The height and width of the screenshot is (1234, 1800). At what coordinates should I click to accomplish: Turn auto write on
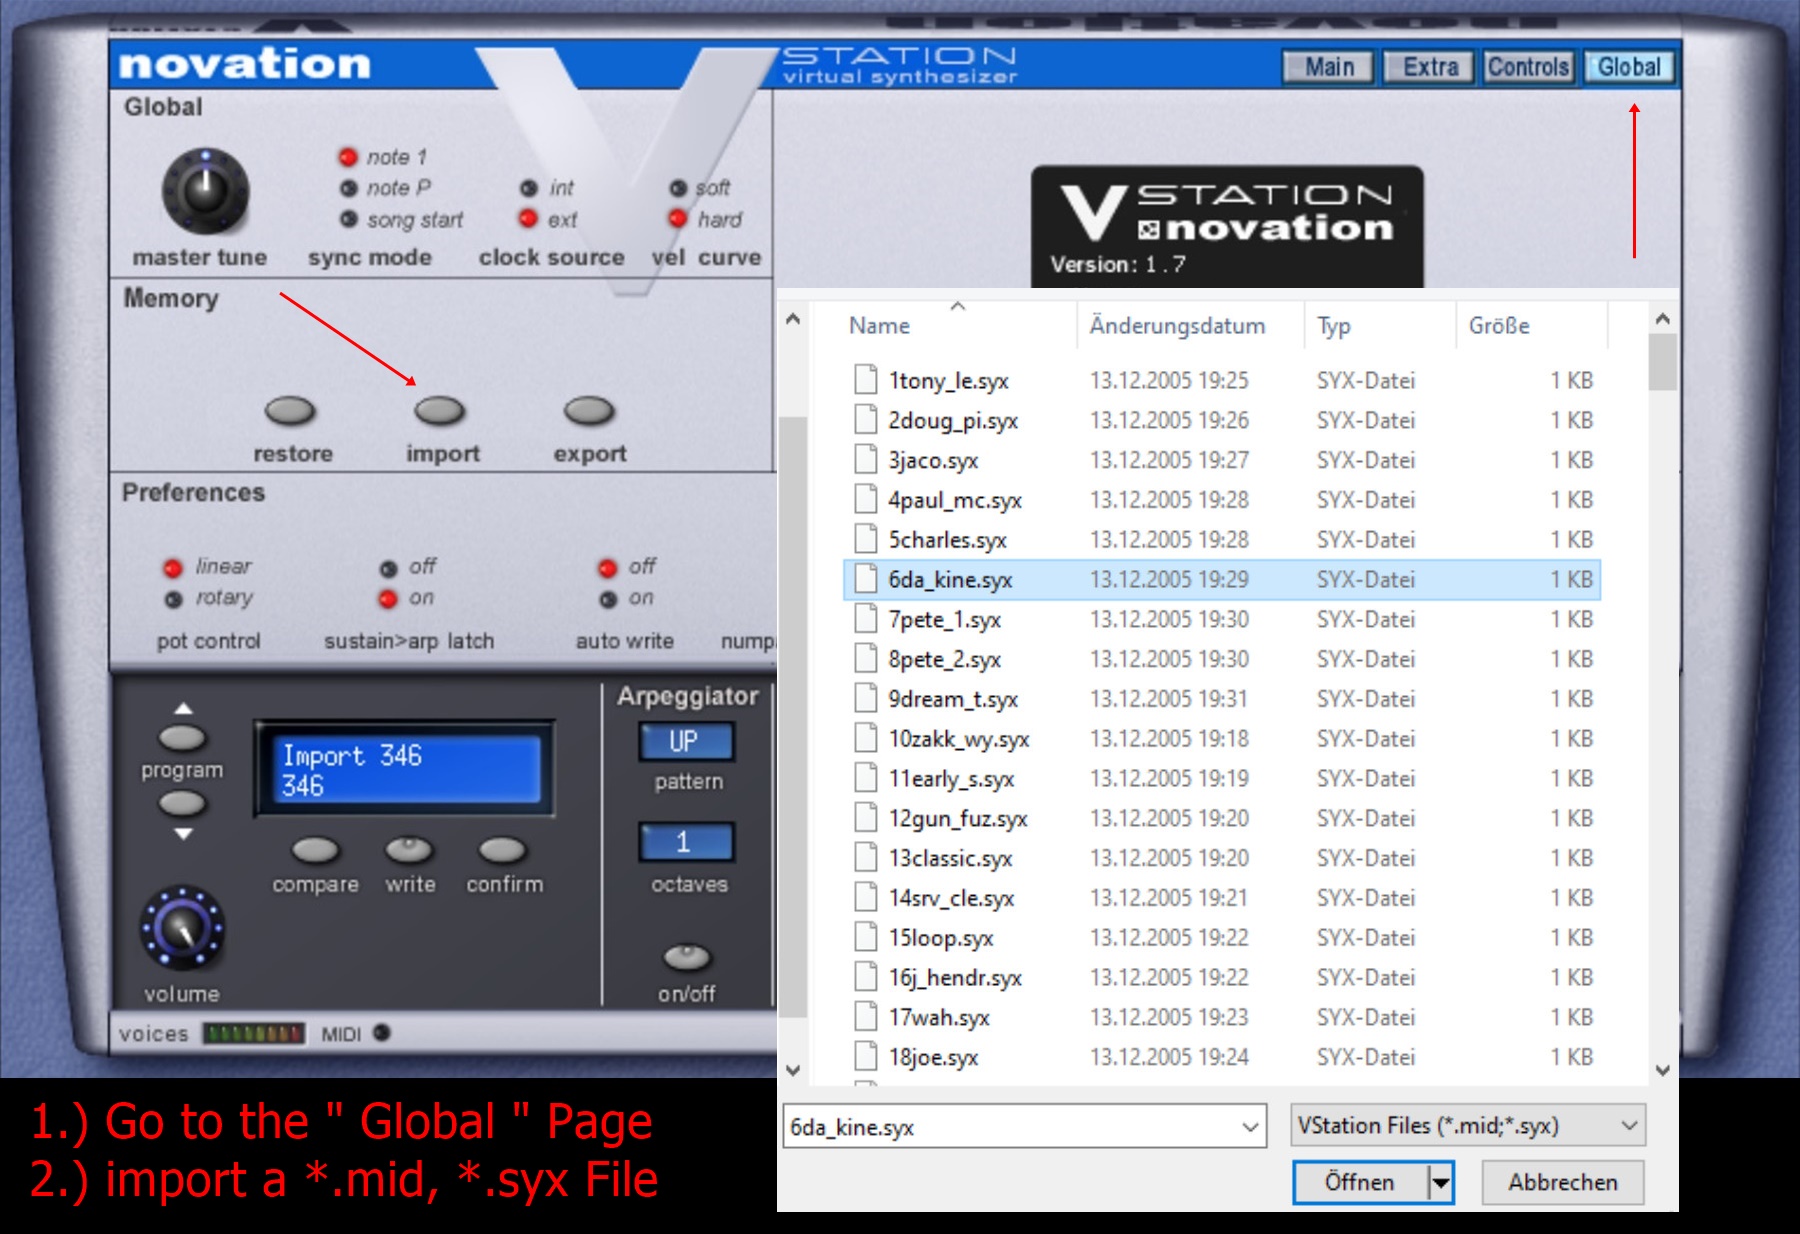[607, 599]
